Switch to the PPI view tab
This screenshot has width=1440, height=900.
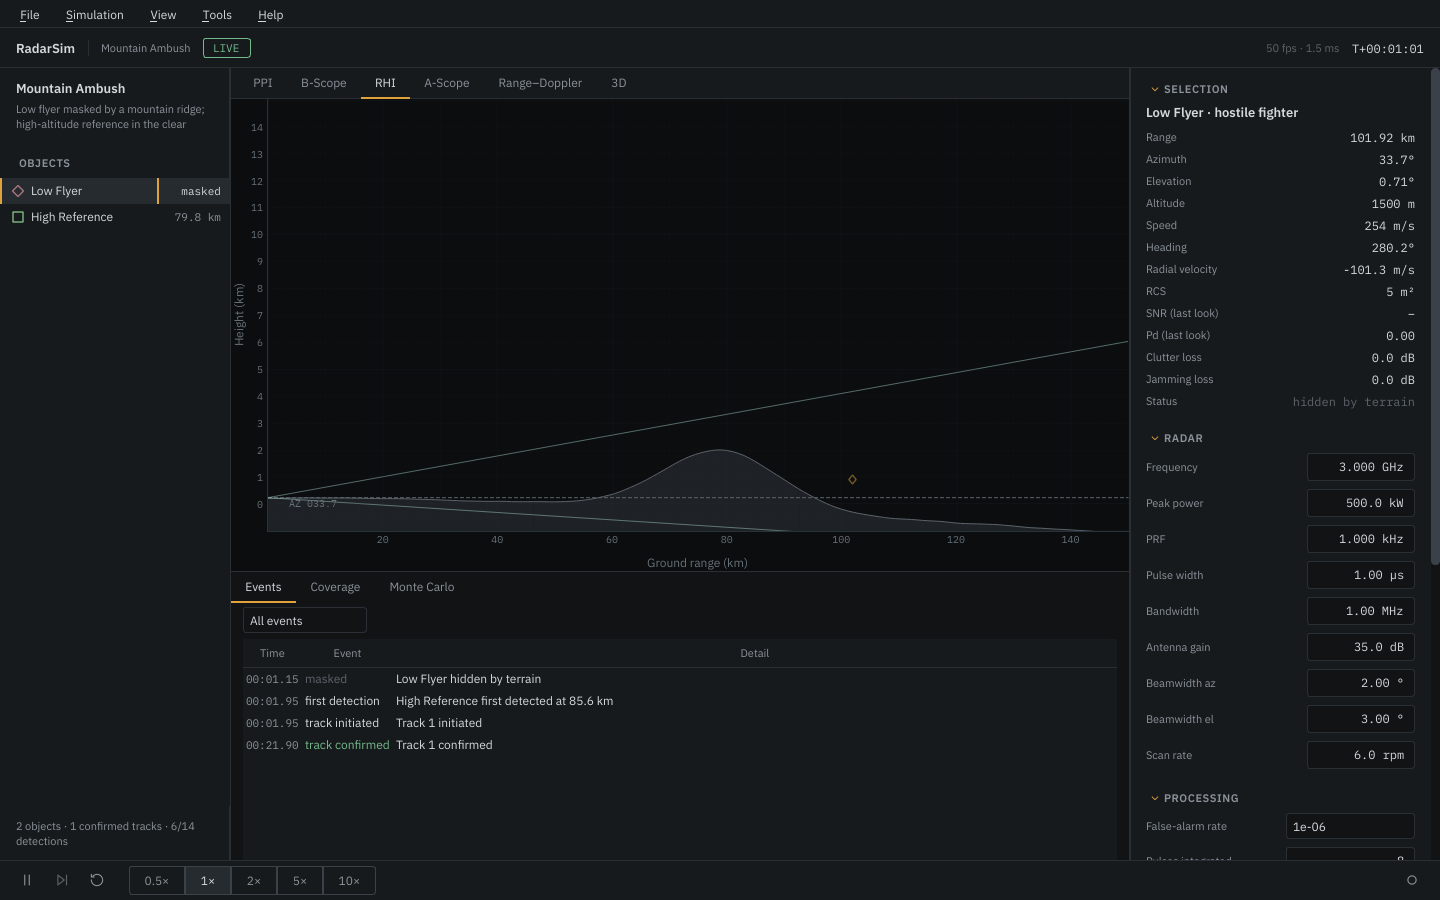(x=263, y=83)
